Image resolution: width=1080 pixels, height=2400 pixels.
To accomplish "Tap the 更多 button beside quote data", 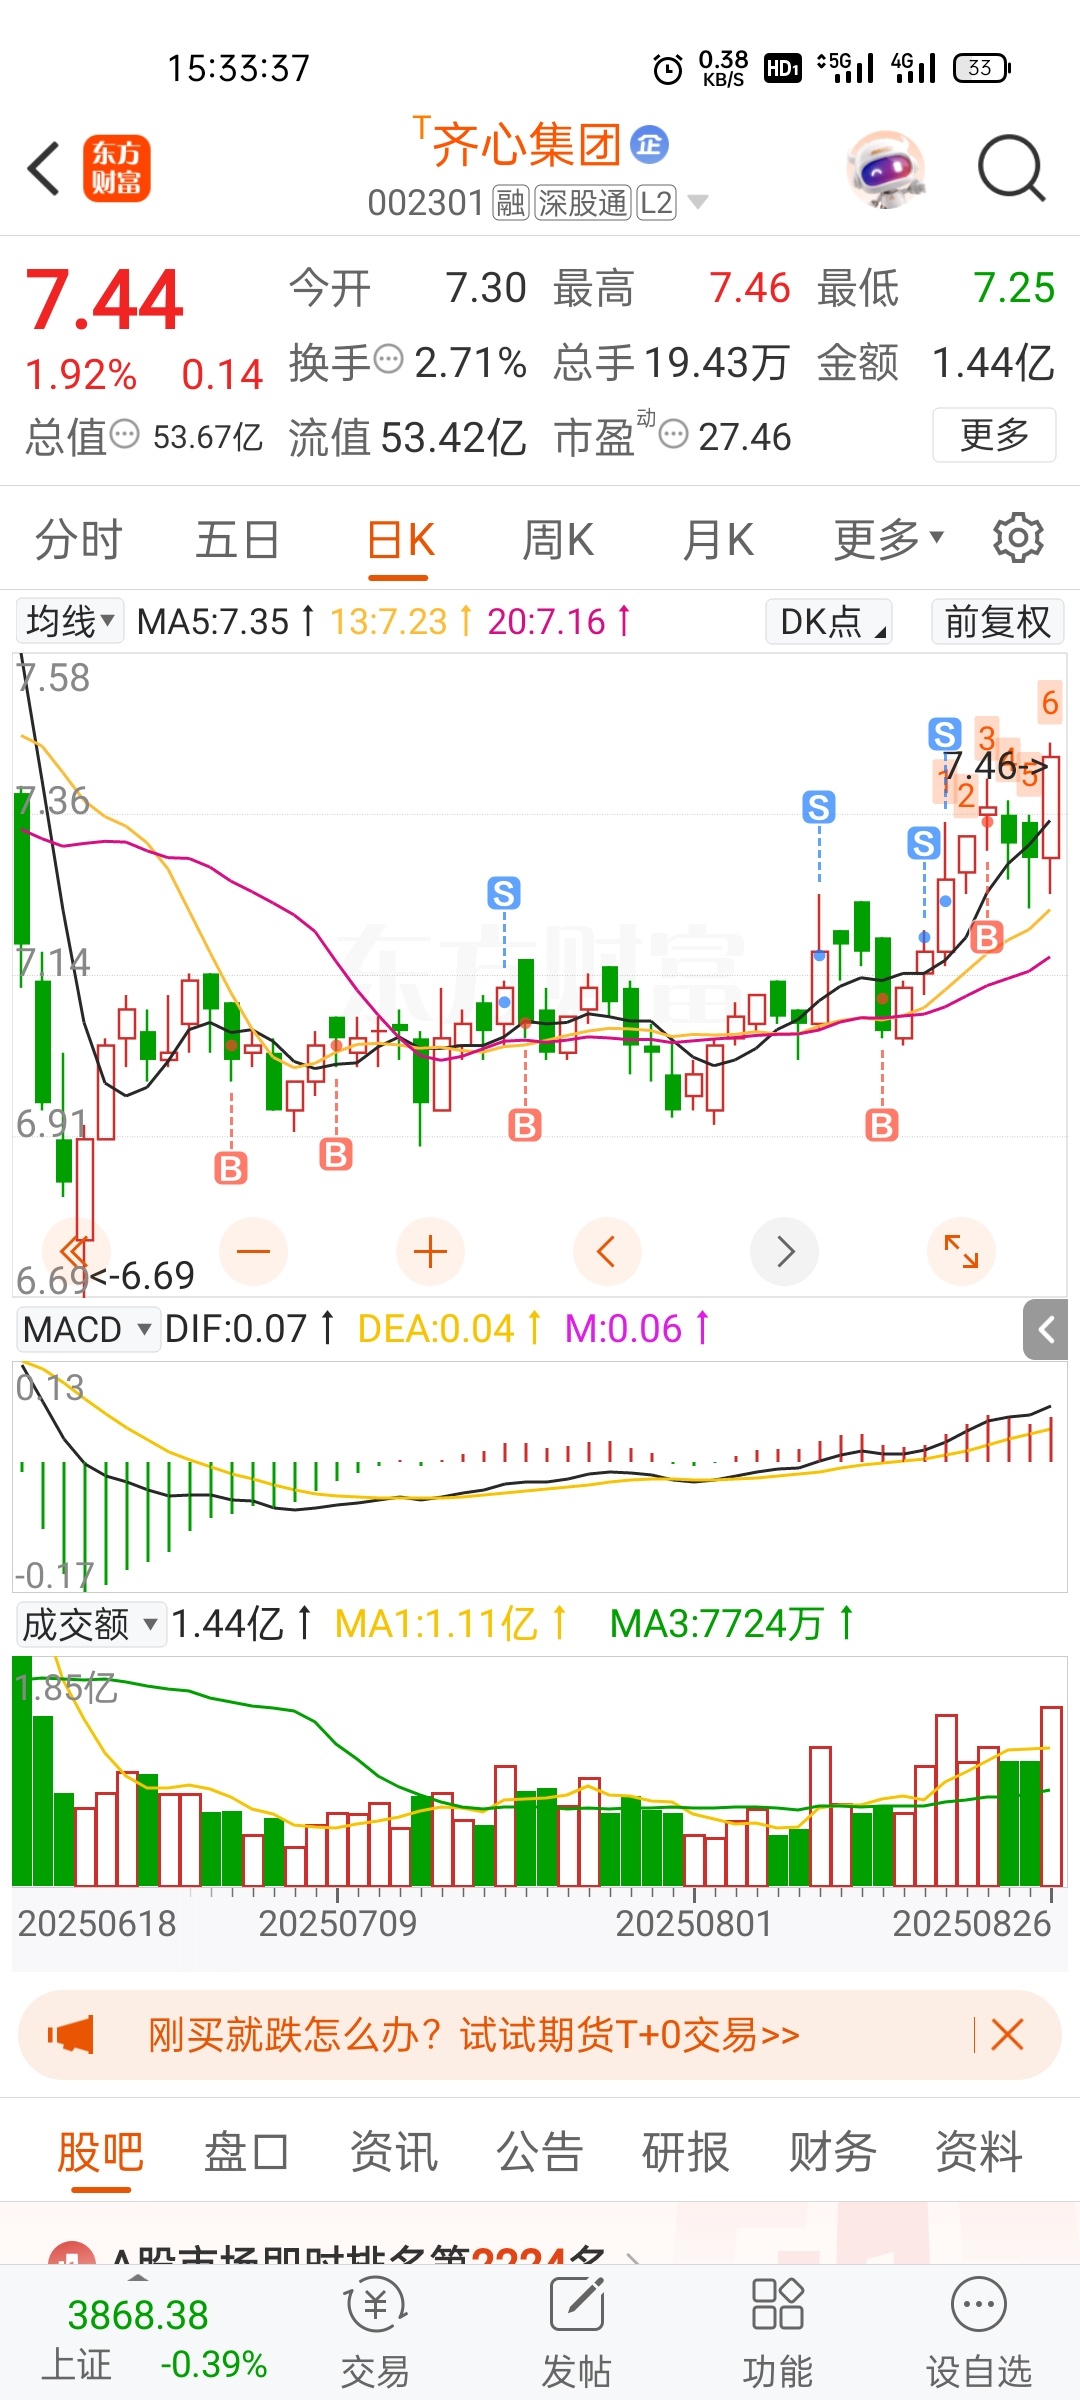I will click(x=994, y=435).
